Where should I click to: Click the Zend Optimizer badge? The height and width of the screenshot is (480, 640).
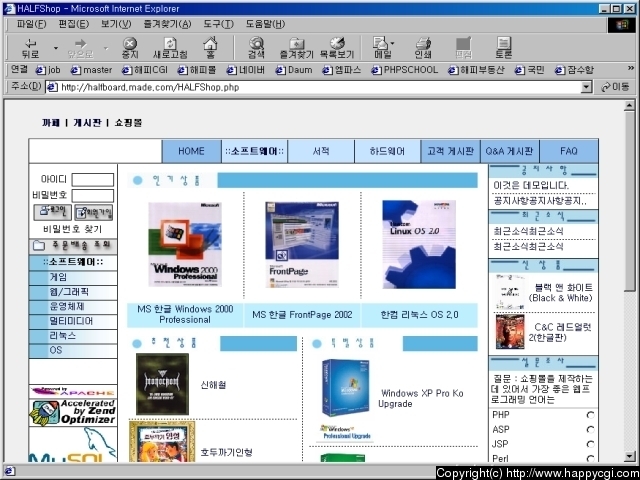coord(73,412)
